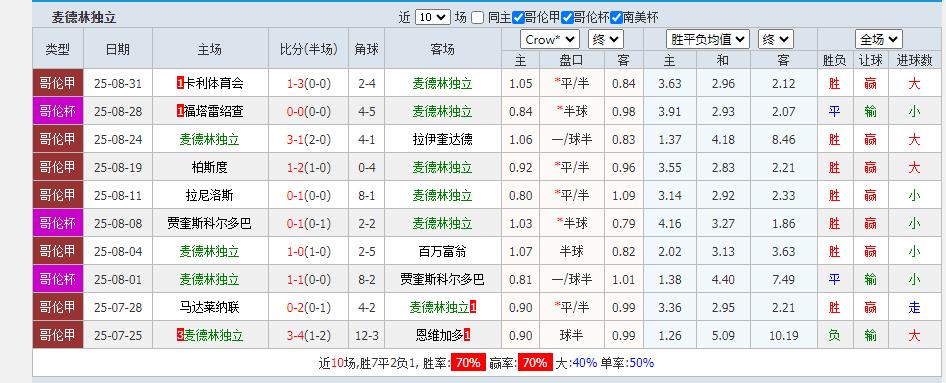Click the 3-1(2-0) score
The image size is (946, 383).
309,139
